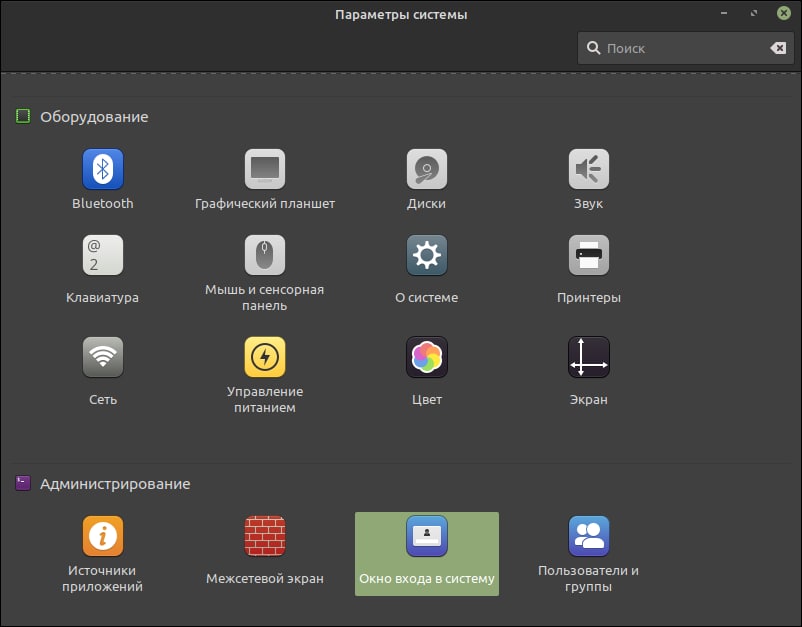Open the Принтеры printer icon
Viewport: 802px width, 627px height.
coord(589,255)
